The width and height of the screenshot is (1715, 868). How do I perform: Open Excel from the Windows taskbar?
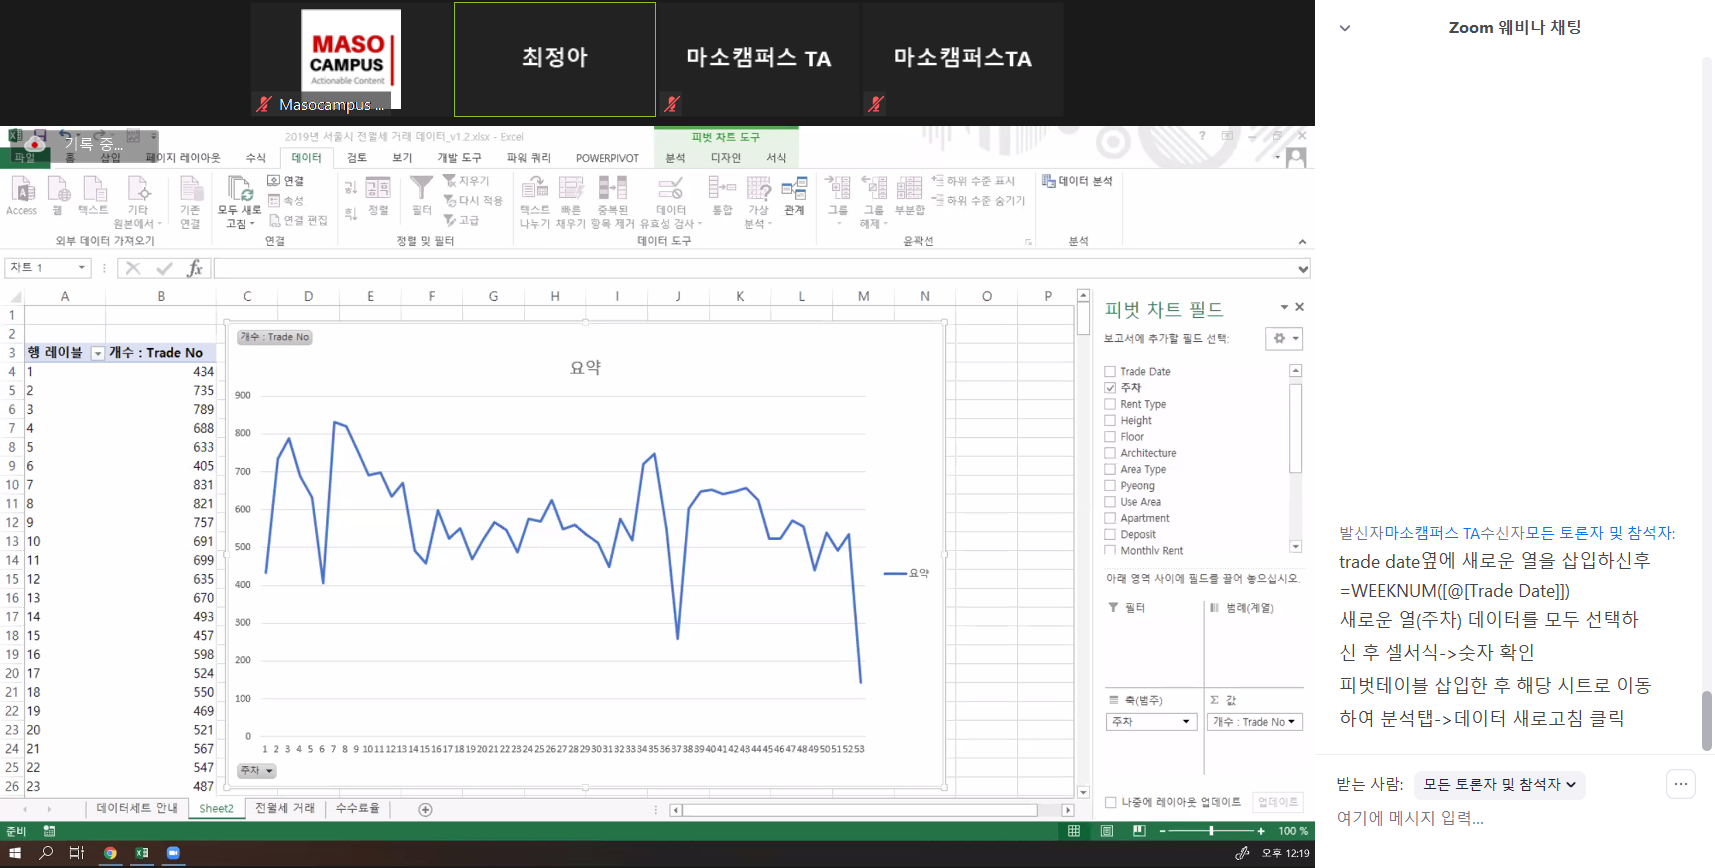pyautogui.click(x=142, y=853)
